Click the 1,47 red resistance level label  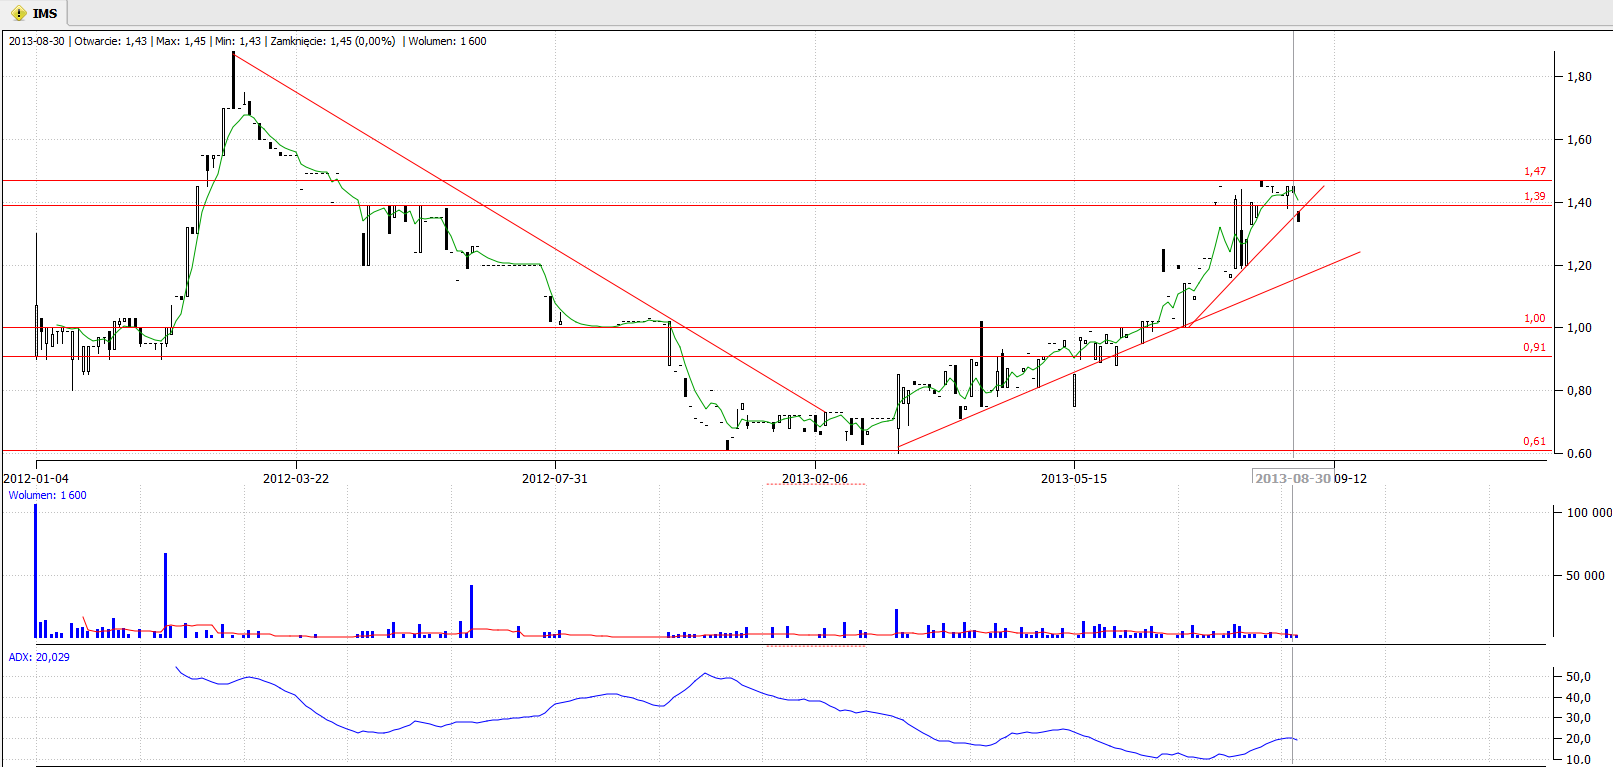point(1534,172)
